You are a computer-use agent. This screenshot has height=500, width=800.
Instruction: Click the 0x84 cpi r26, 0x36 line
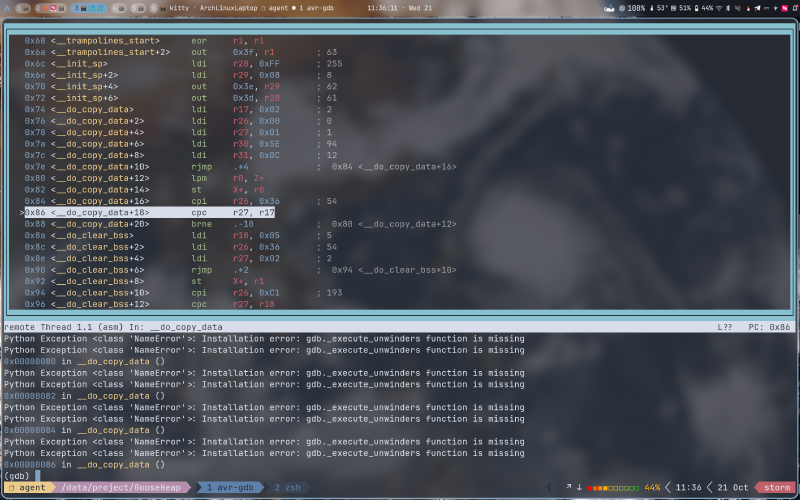[x=181, y=201]
